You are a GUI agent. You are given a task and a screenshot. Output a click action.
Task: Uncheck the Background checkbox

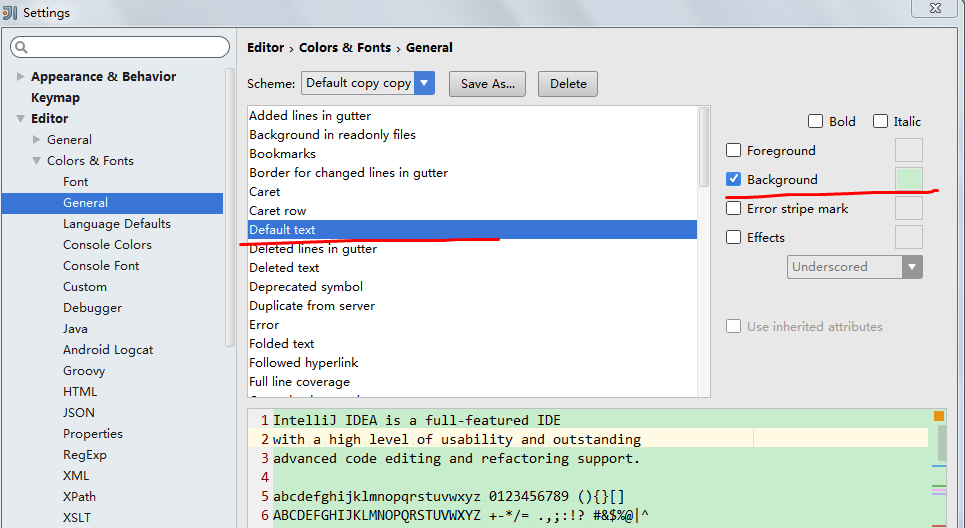click(x=733, y=179)
